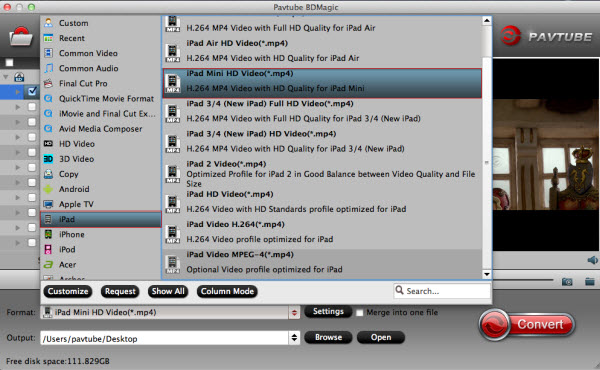Select iPad Air HD Video(*.mp4) profile

pyautogui.click(x=322, y=51)
